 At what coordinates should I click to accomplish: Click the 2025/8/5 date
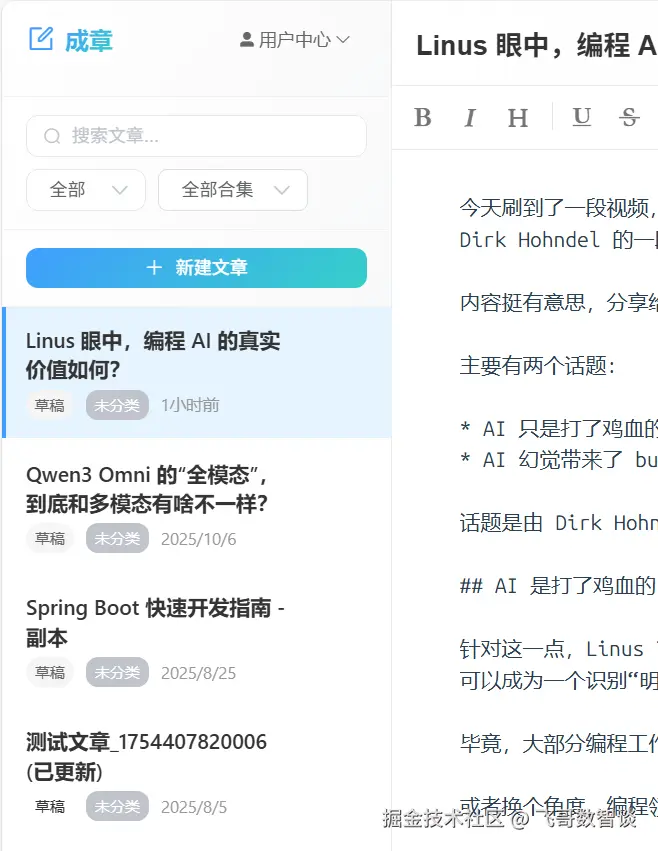194,807
